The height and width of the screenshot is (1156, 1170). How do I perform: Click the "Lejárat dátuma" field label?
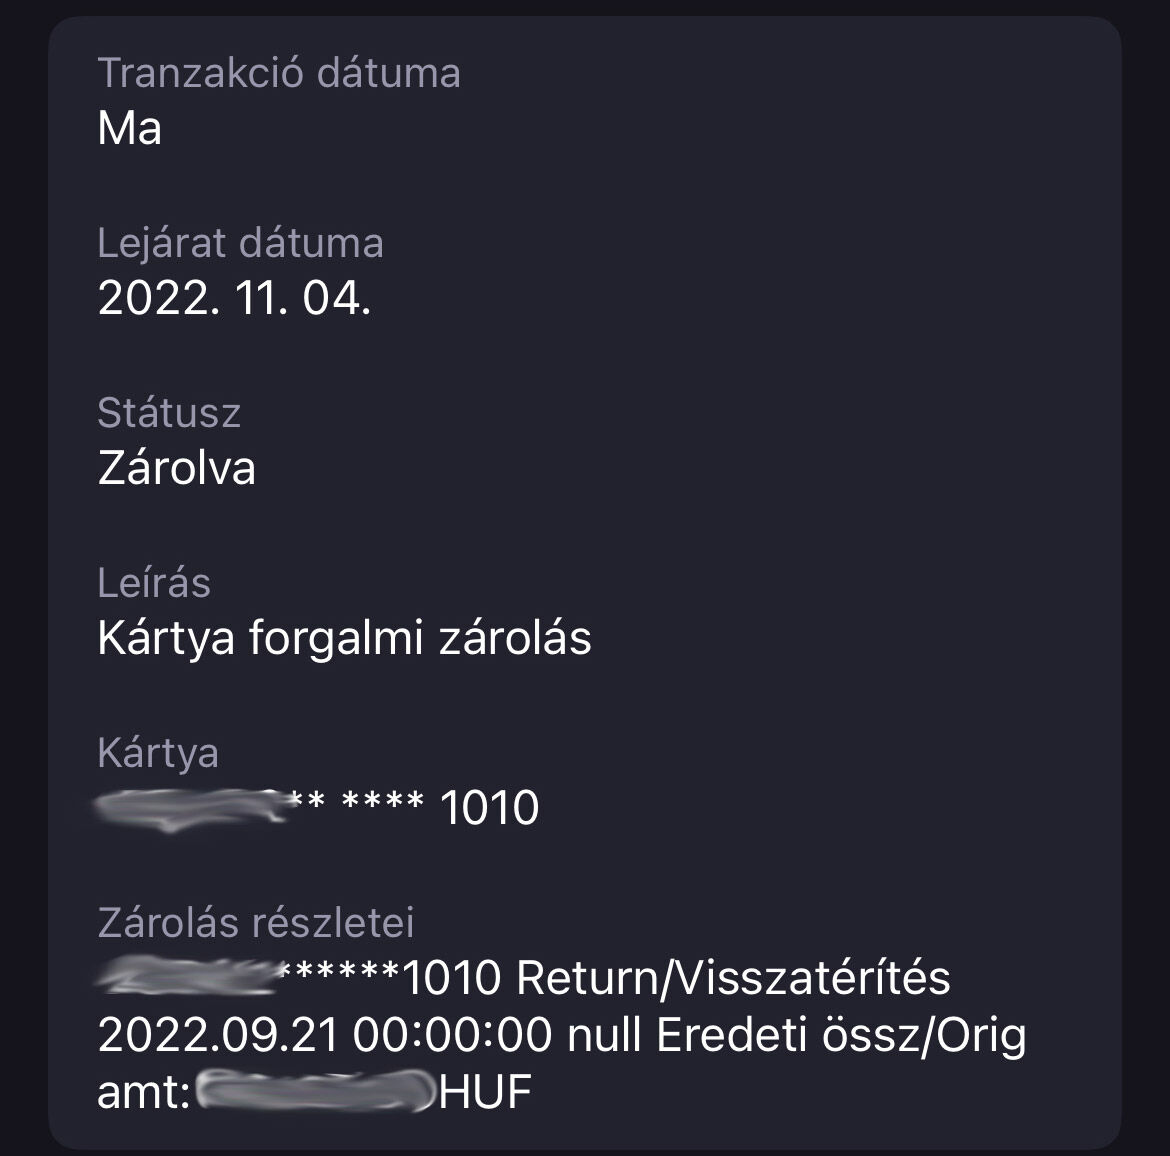240,244
